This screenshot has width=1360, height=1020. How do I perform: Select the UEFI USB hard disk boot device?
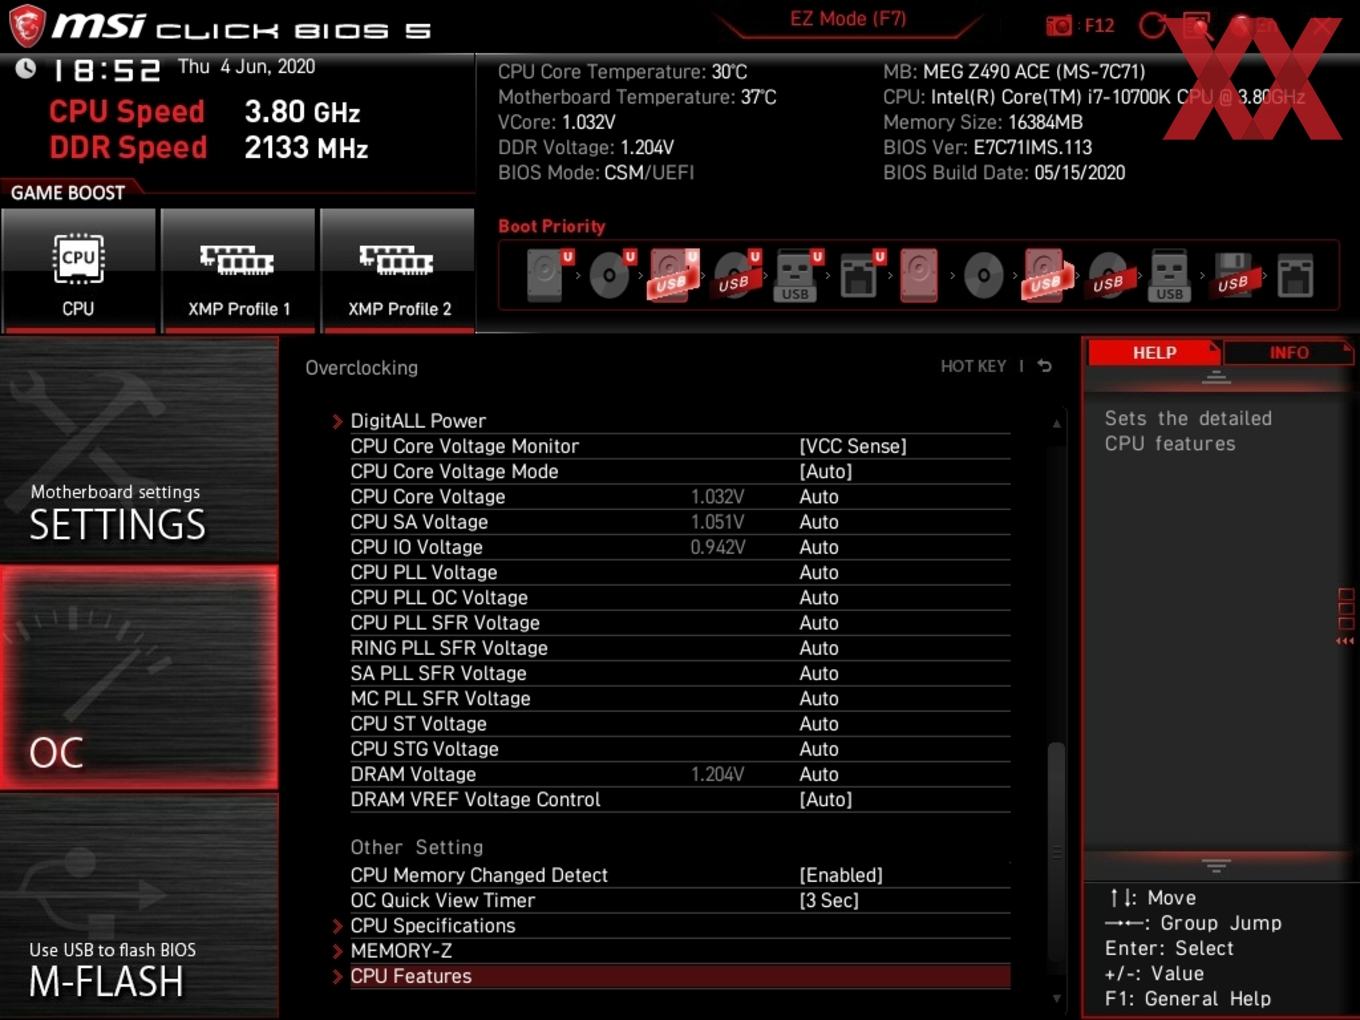673,274
